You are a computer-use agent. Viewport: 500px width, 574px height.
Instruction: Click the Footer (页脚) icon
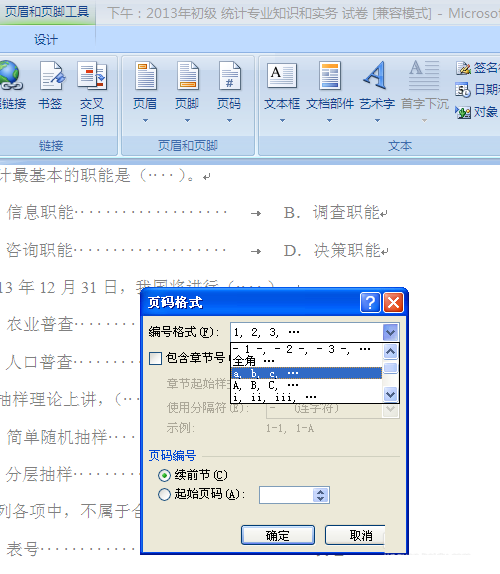pyautogui.click(x=187, y=76)
